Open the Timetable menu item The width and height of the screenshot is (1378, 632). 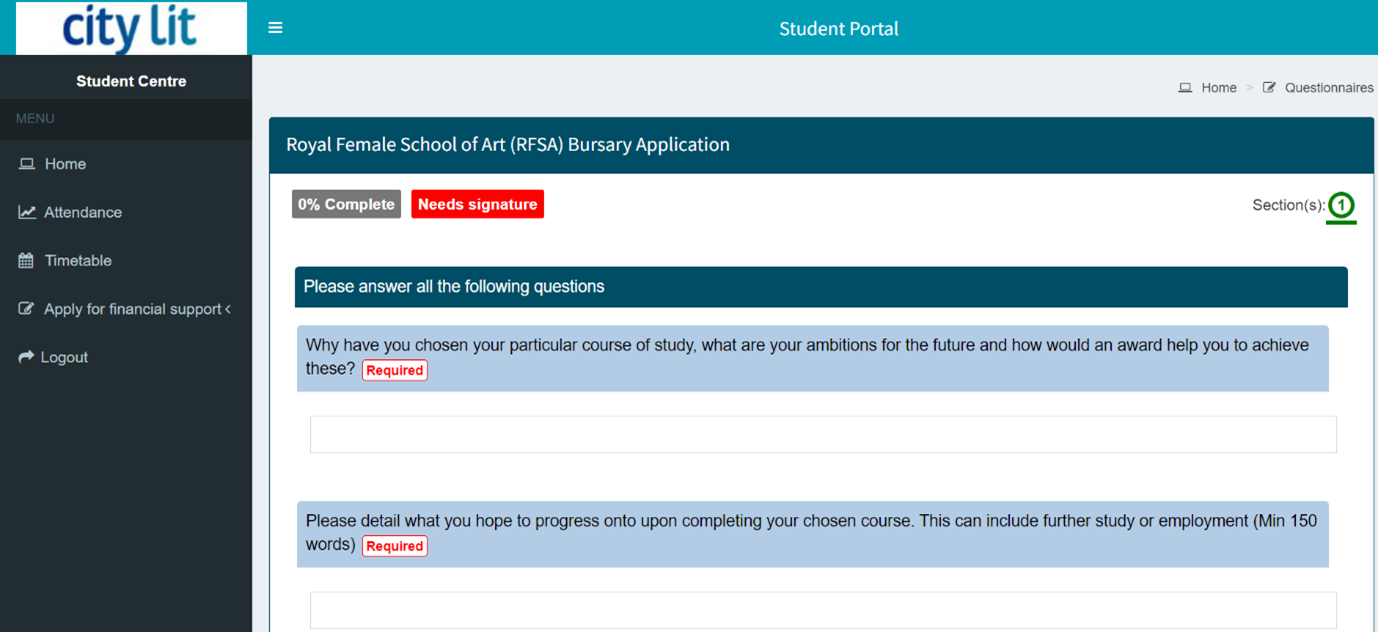78,261
